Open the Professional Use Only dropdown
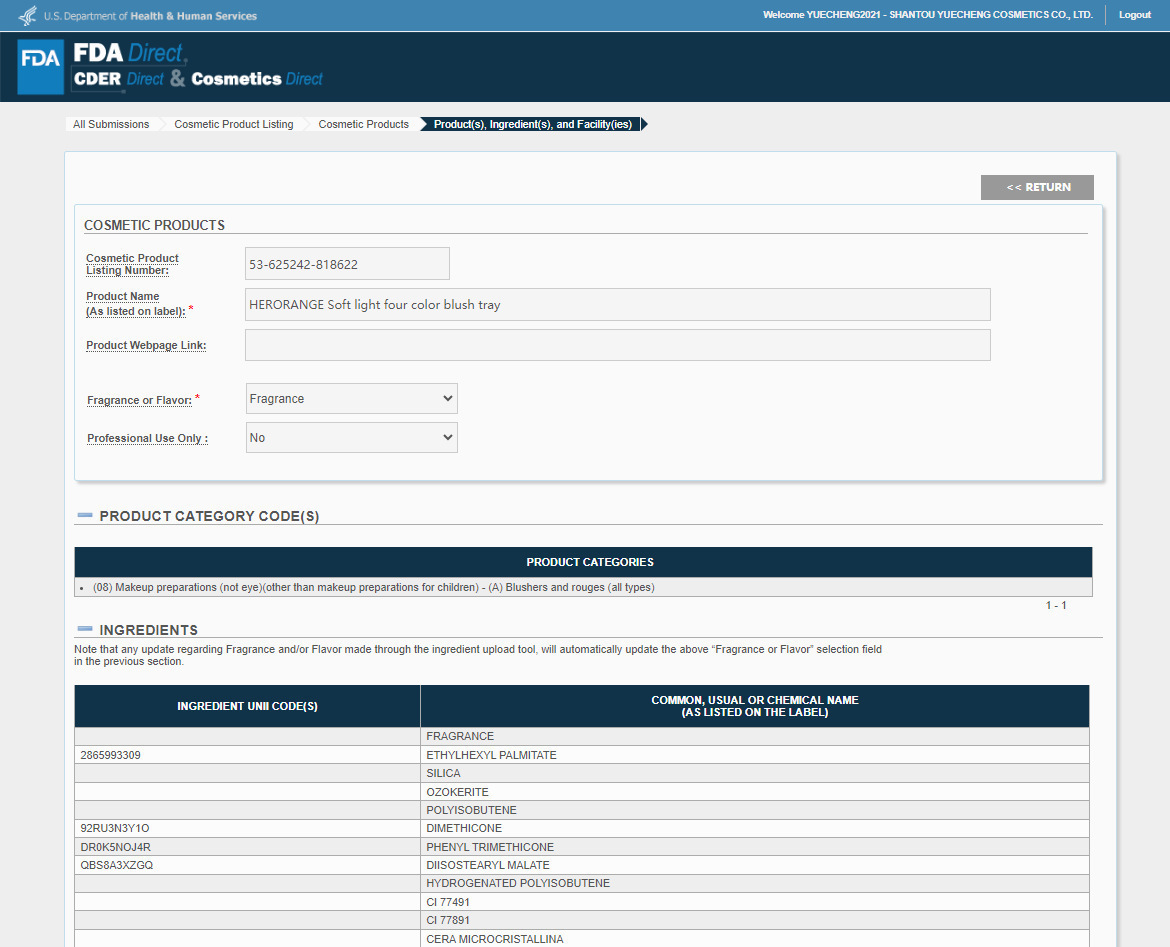 coord(351,437)
